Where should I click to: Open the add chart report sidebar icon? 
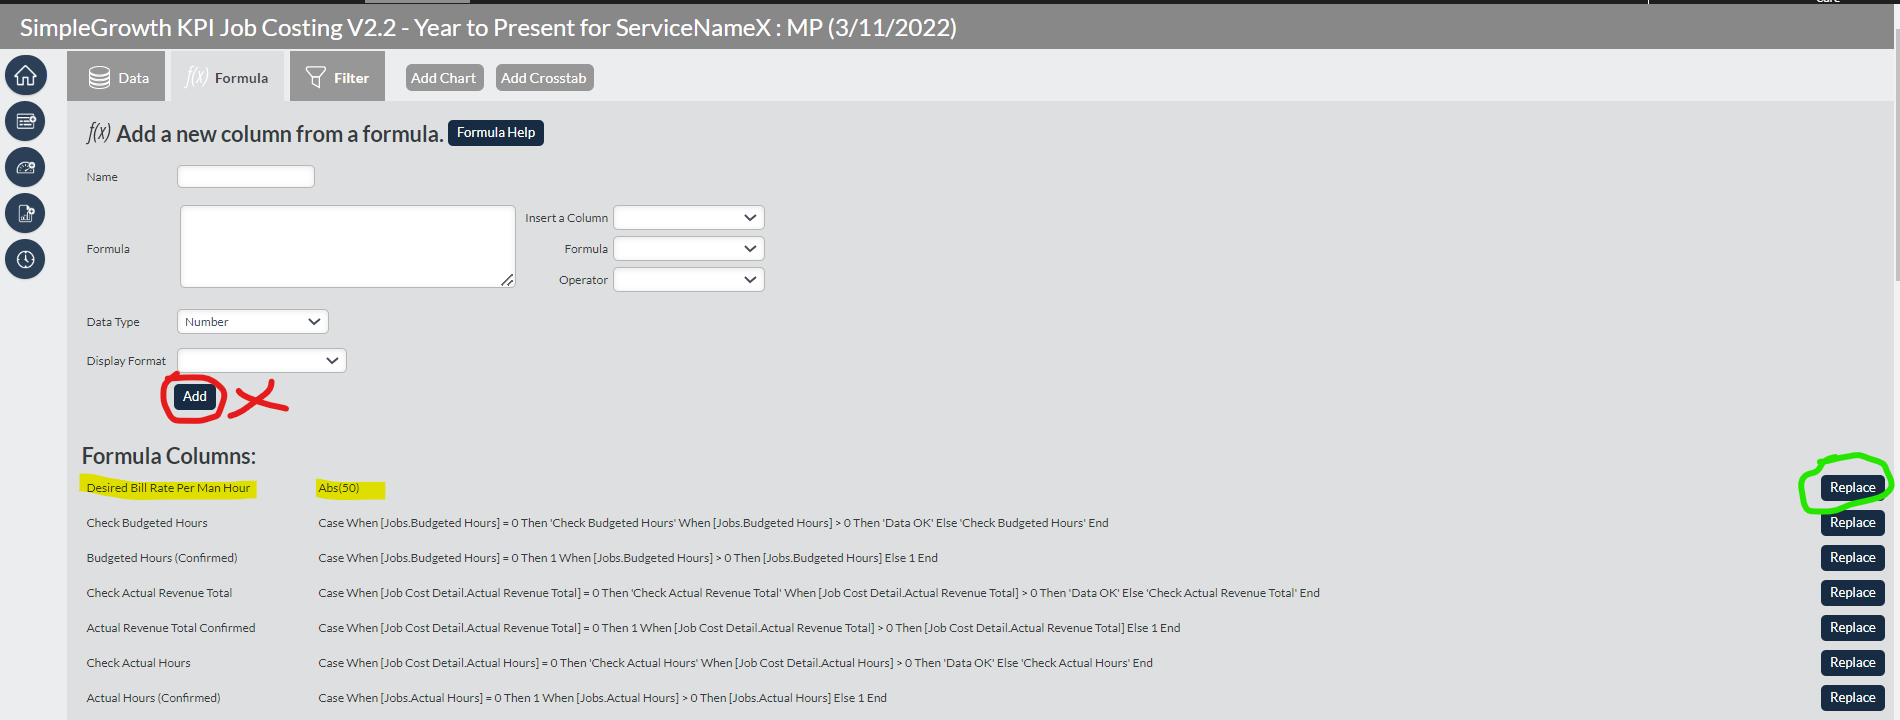(x=25, y=213)
